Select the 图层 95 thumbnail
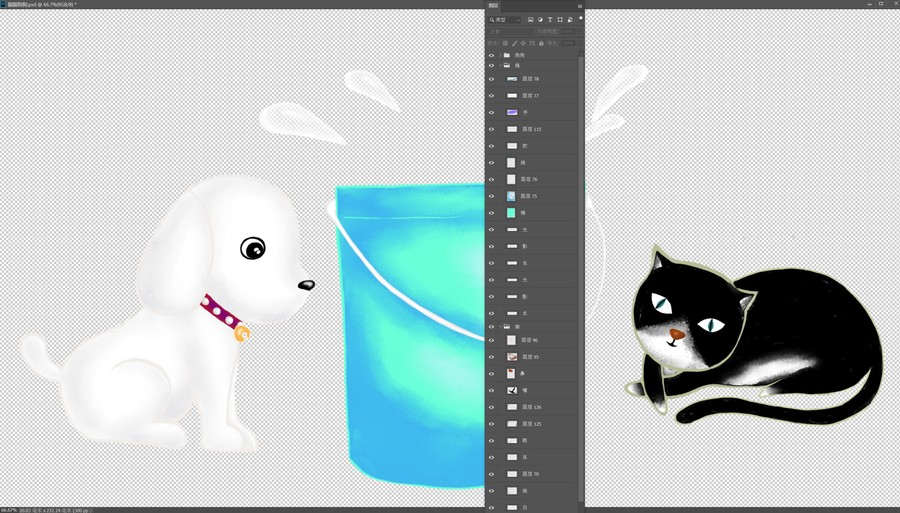The width and height of the screenshot is (900, 513). pyautogui.click(x=511, y=357)
